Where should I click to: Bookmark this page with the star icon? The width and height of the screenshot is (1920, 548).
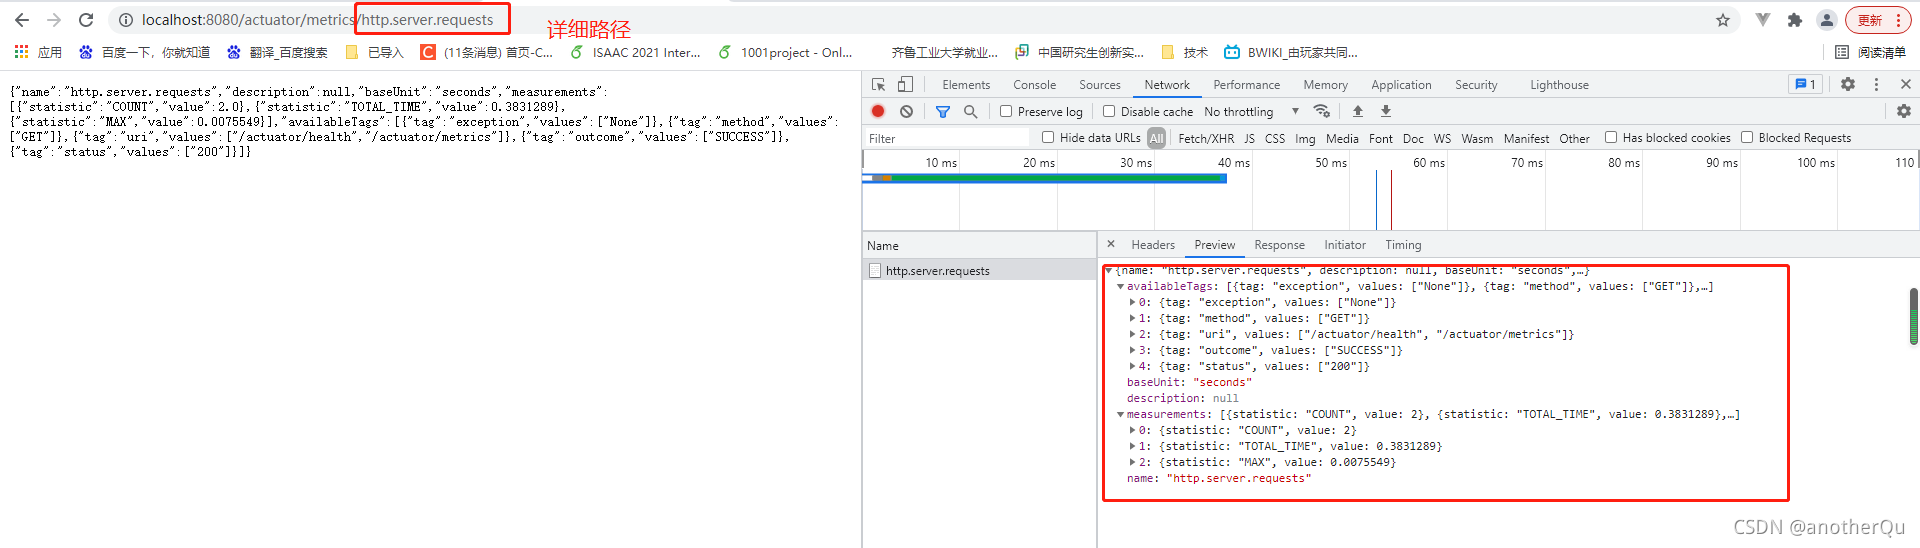click(1723, 20)
